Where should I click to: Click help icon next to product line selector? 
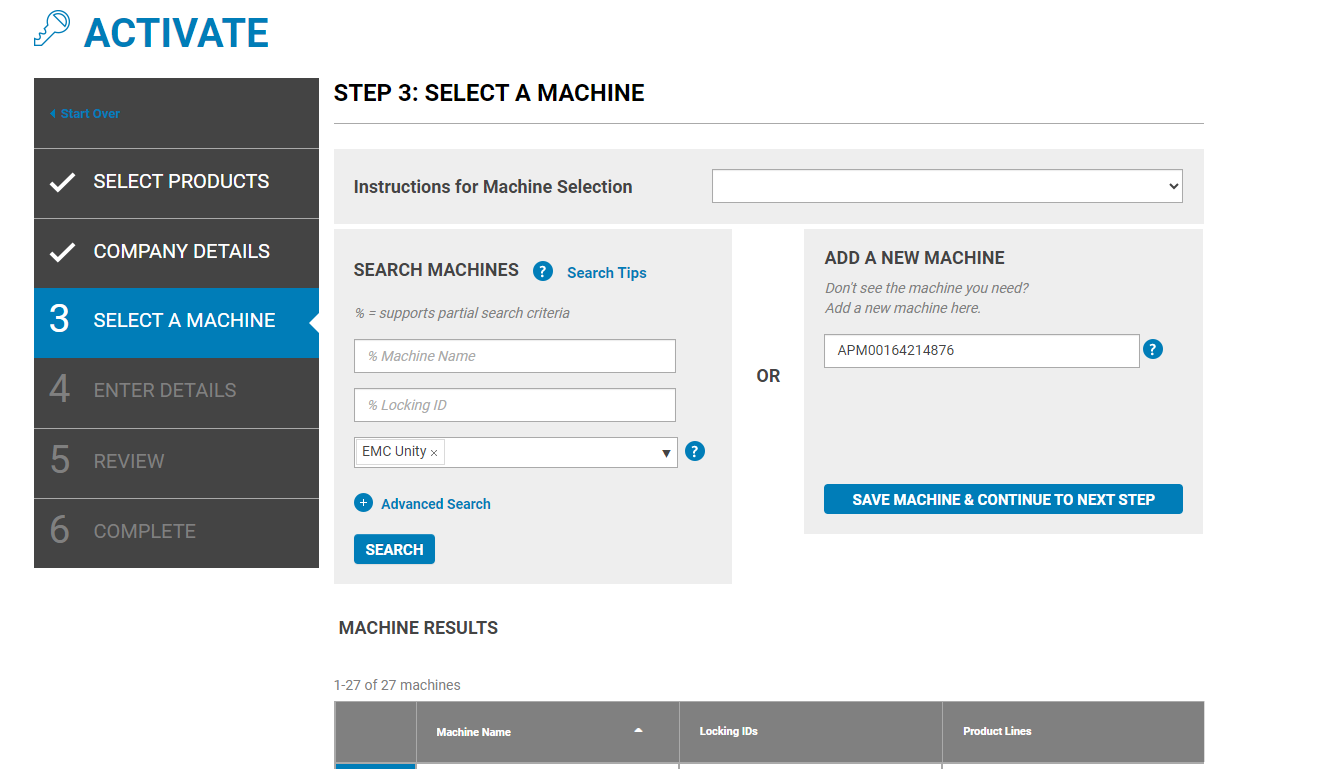click(x=694, y=451)
